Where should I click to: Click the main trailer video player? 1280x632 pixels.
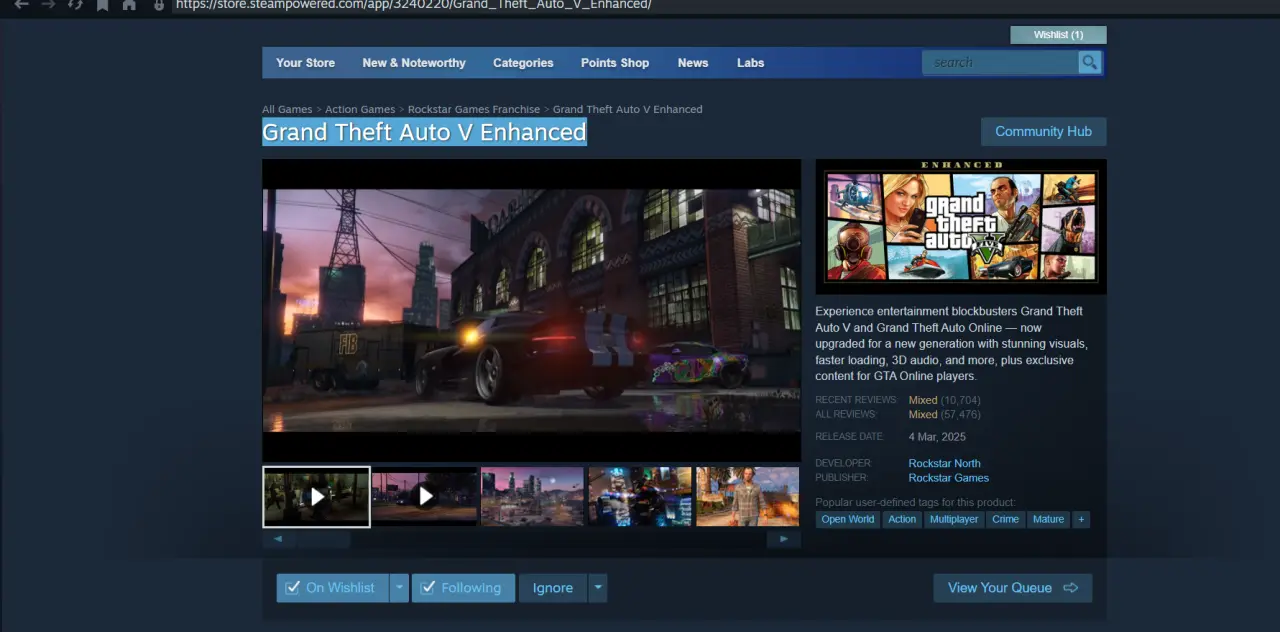pos(532,310)
